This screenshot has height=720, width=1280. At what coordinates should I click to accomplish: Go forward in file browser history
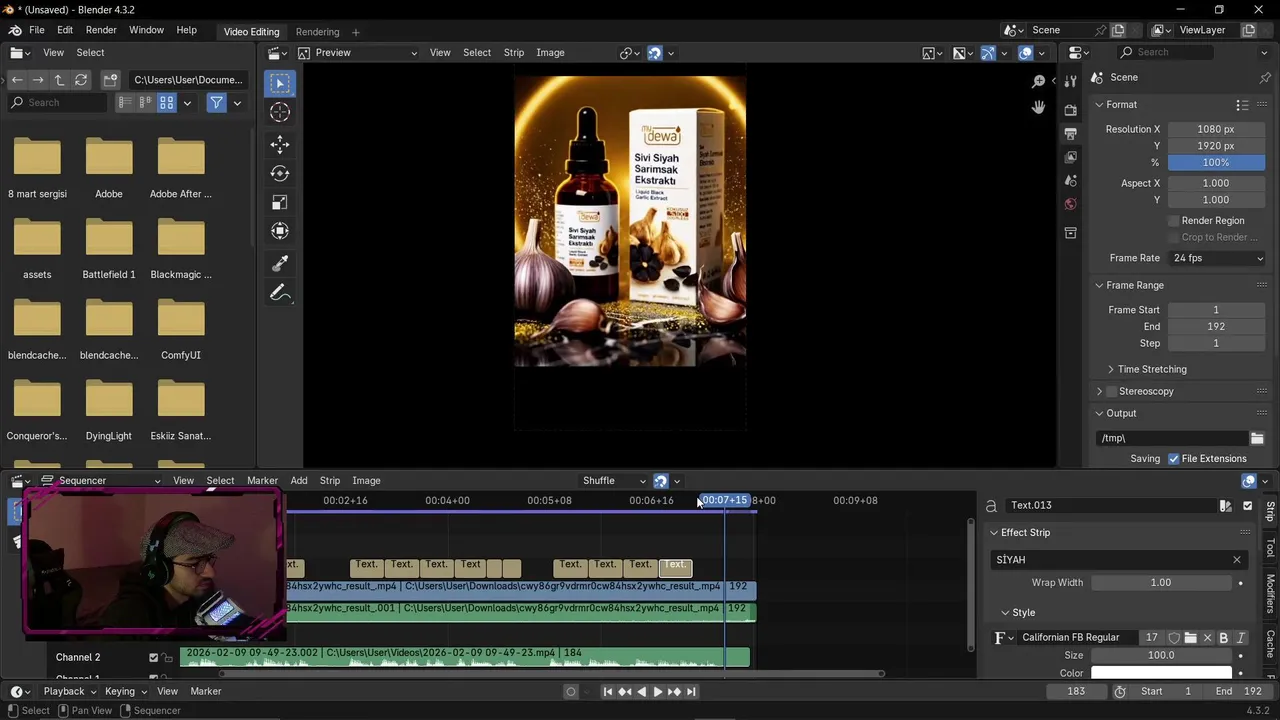click(38, 80)
